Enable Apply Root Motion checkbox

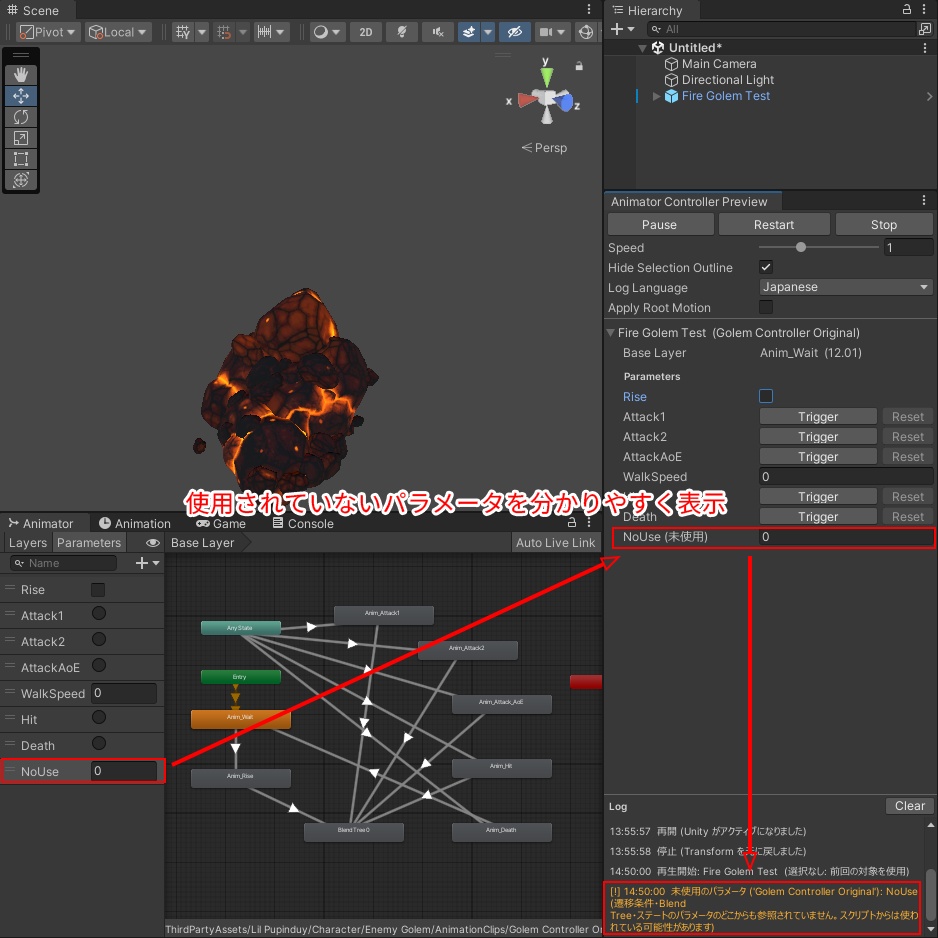tap(766, 307)
